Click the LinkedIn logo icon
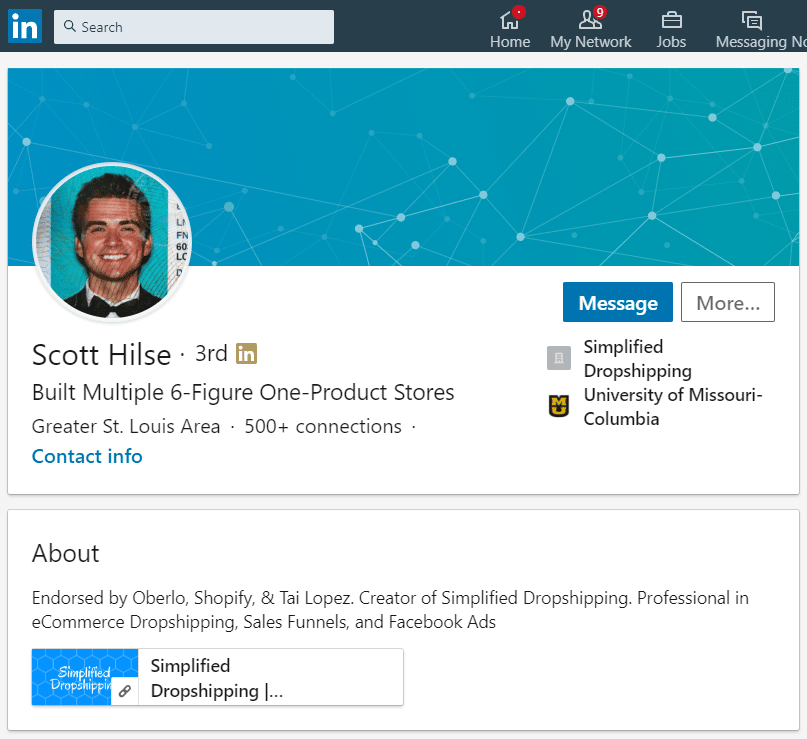 [25, 26]
